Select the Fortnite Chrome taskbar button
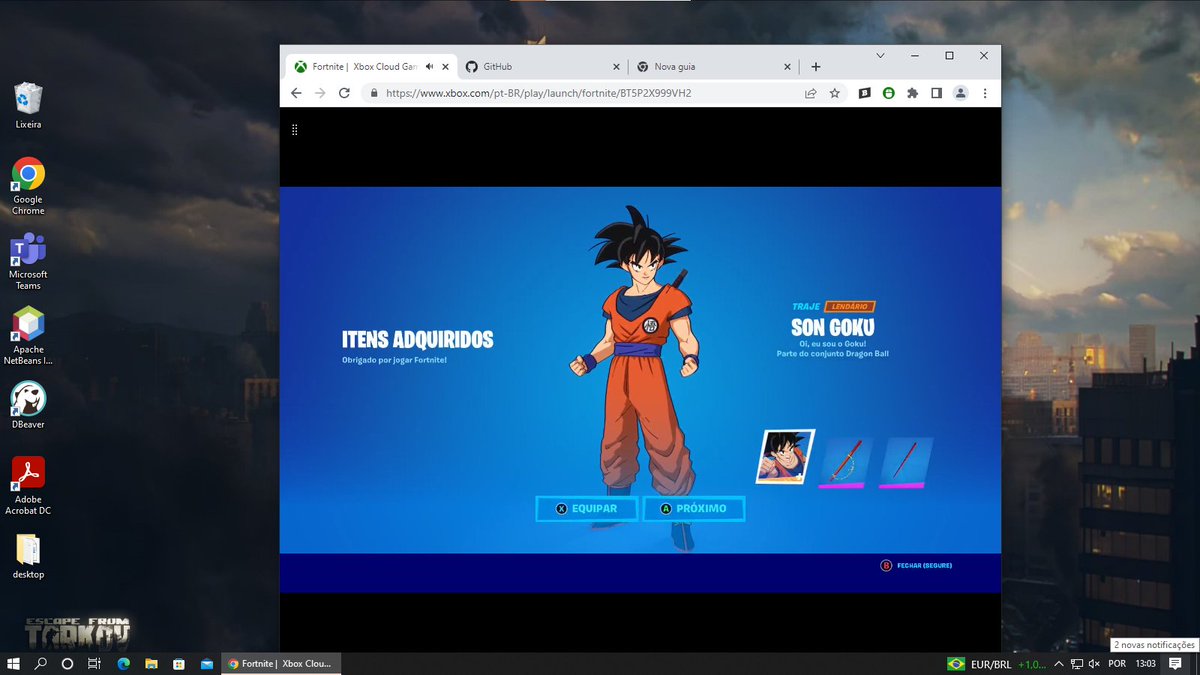 (281, 663)
